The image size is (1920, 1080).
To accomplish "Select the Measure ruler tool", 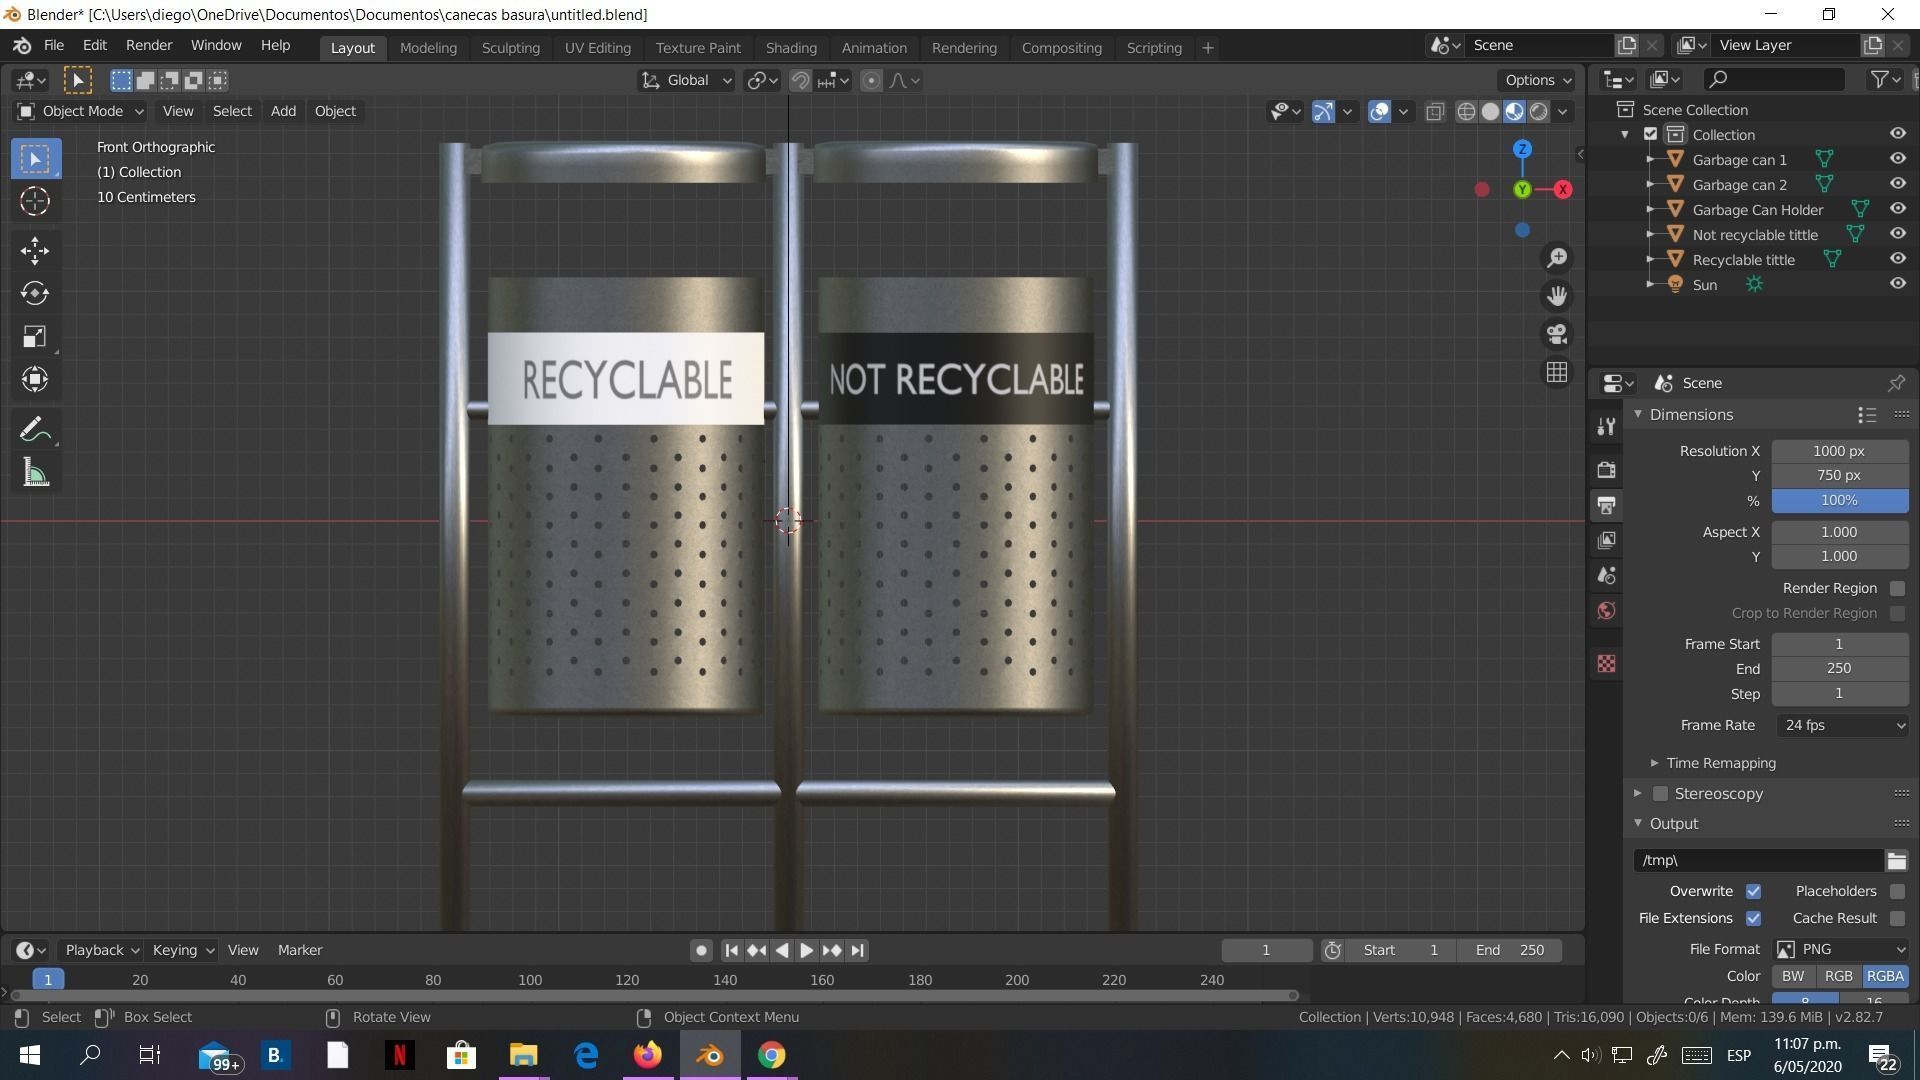I will [35, 473].
